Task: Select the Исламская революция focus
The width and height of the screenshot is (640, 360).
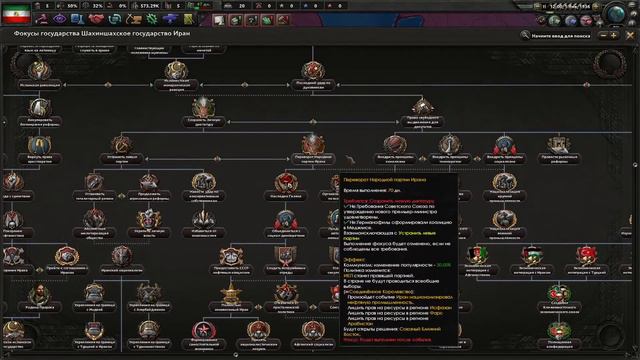Action: point(39,76)
